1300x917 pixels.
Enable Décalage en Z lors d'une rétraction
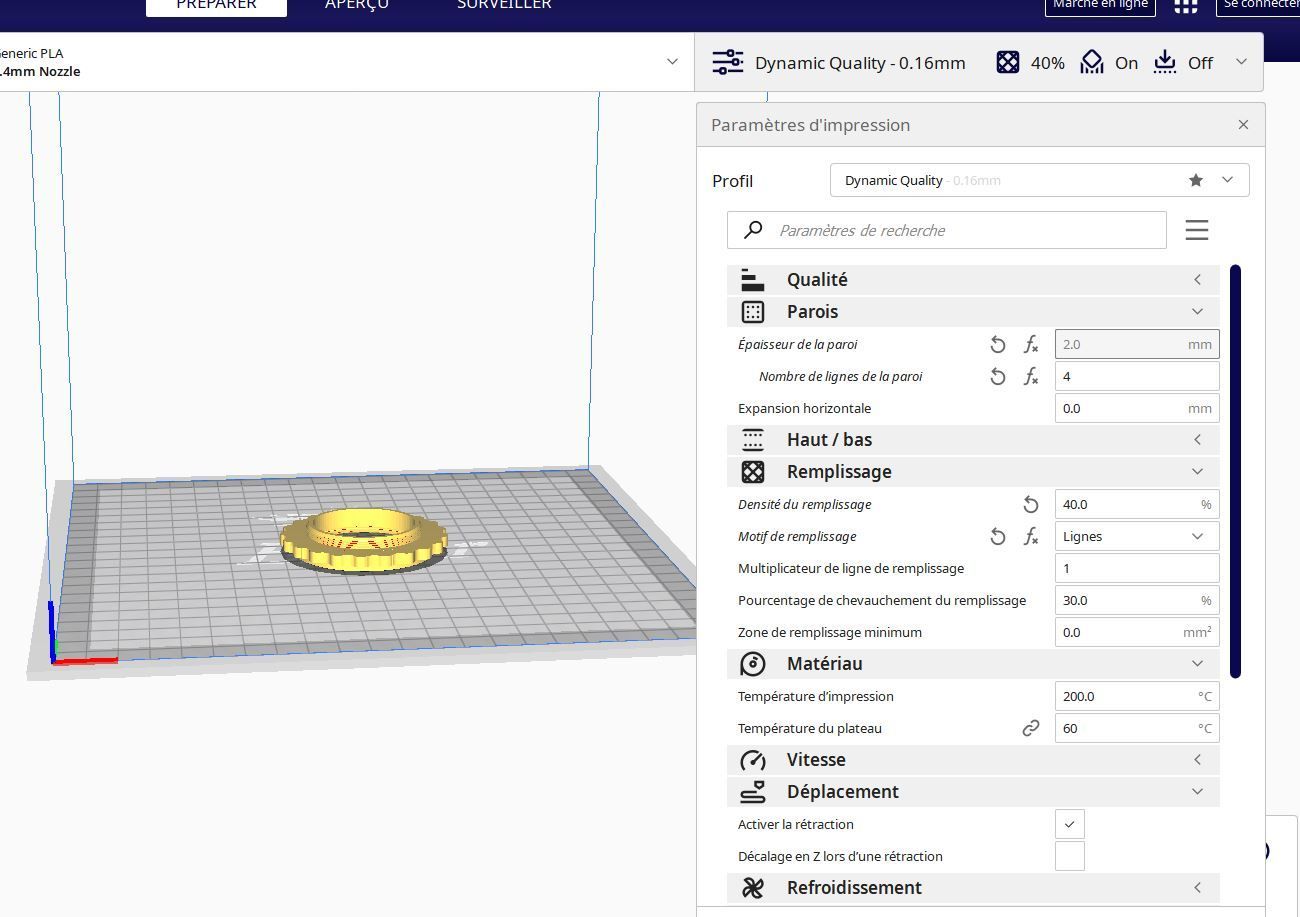coord(1070,856)
